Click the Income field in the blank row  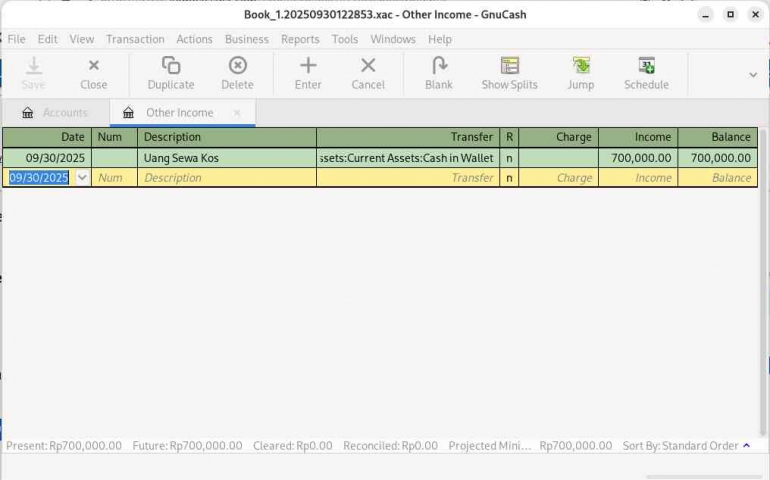[x=637, y=178]
